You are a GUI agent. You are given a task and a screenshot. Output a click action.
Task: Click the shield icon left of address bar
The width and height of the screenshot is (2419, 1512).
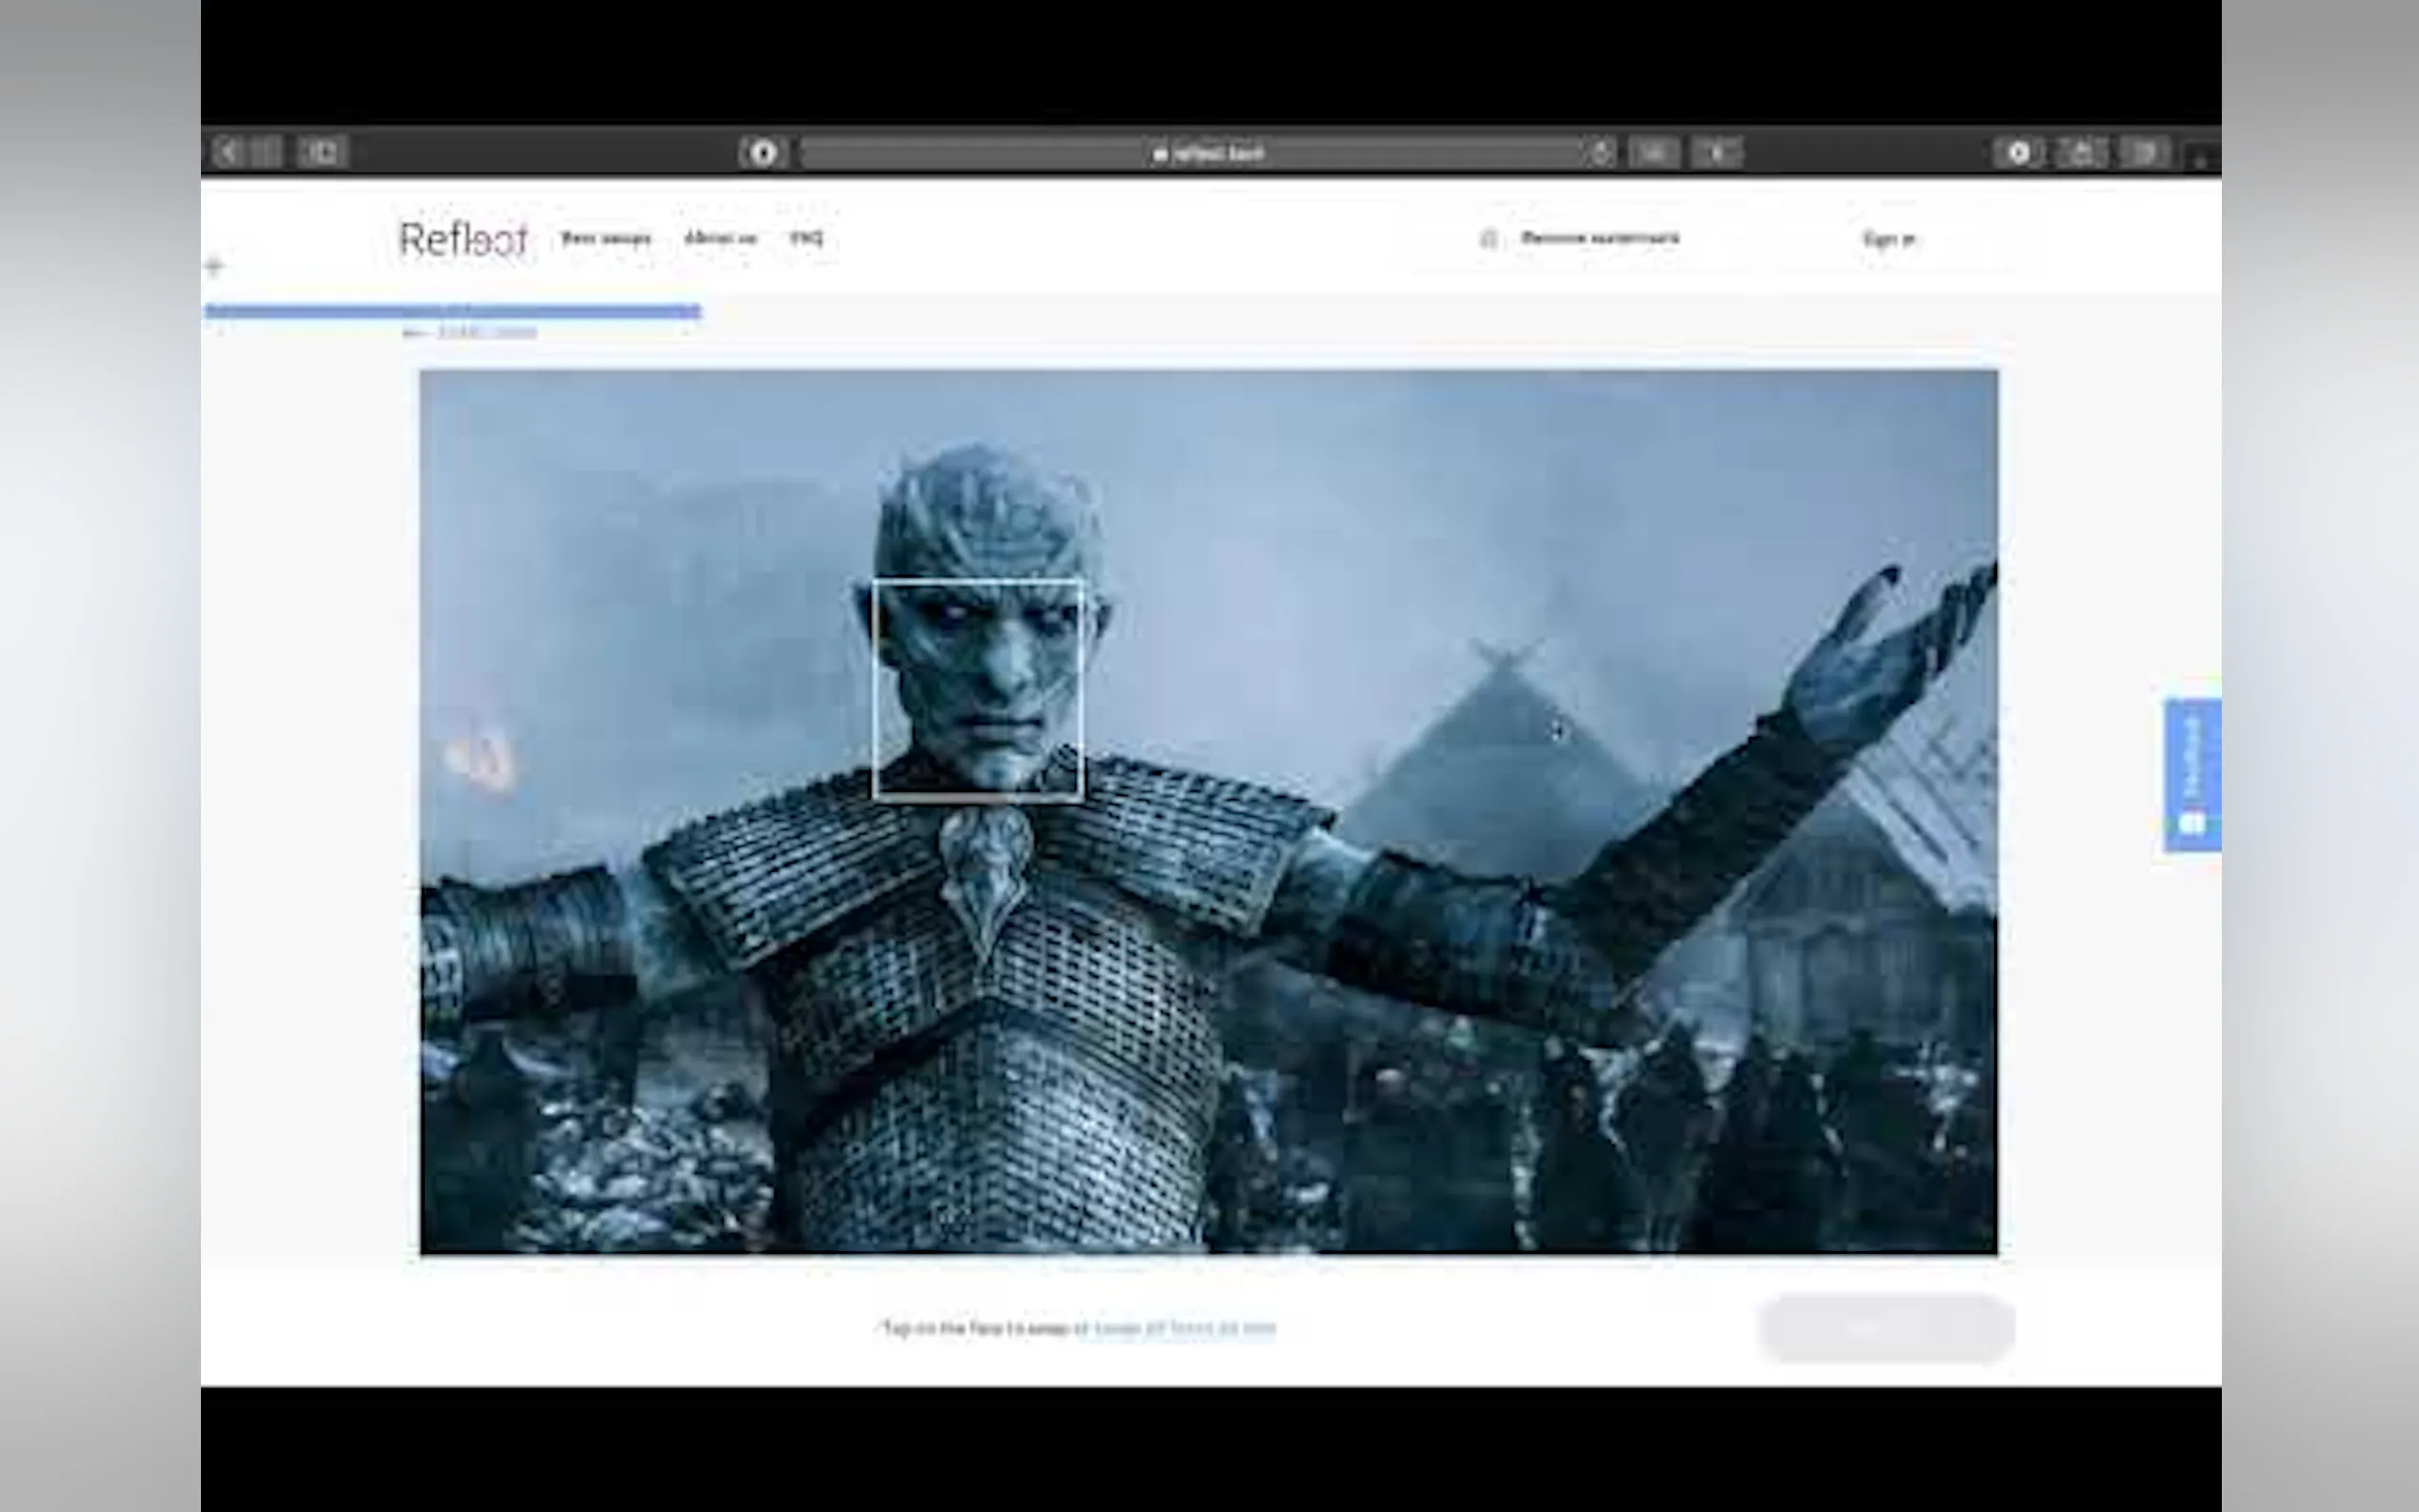click(x=763, y=153)
